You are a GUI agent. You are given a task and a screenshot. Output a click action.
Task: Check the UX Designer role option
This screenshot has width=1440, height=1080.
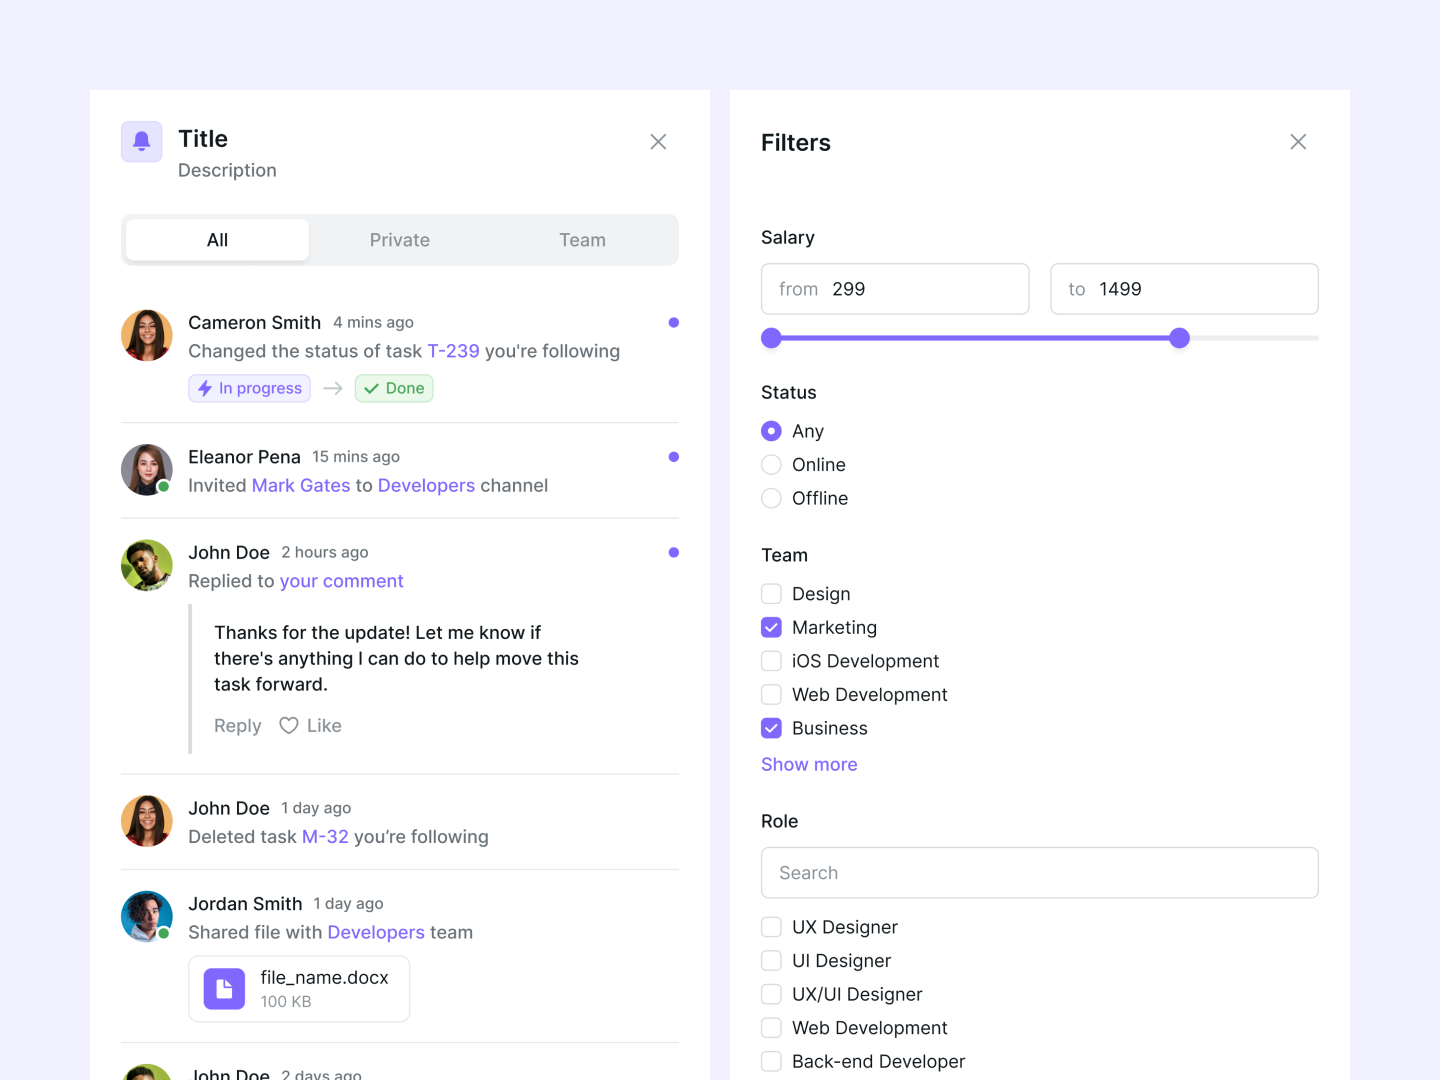point(771,927)
